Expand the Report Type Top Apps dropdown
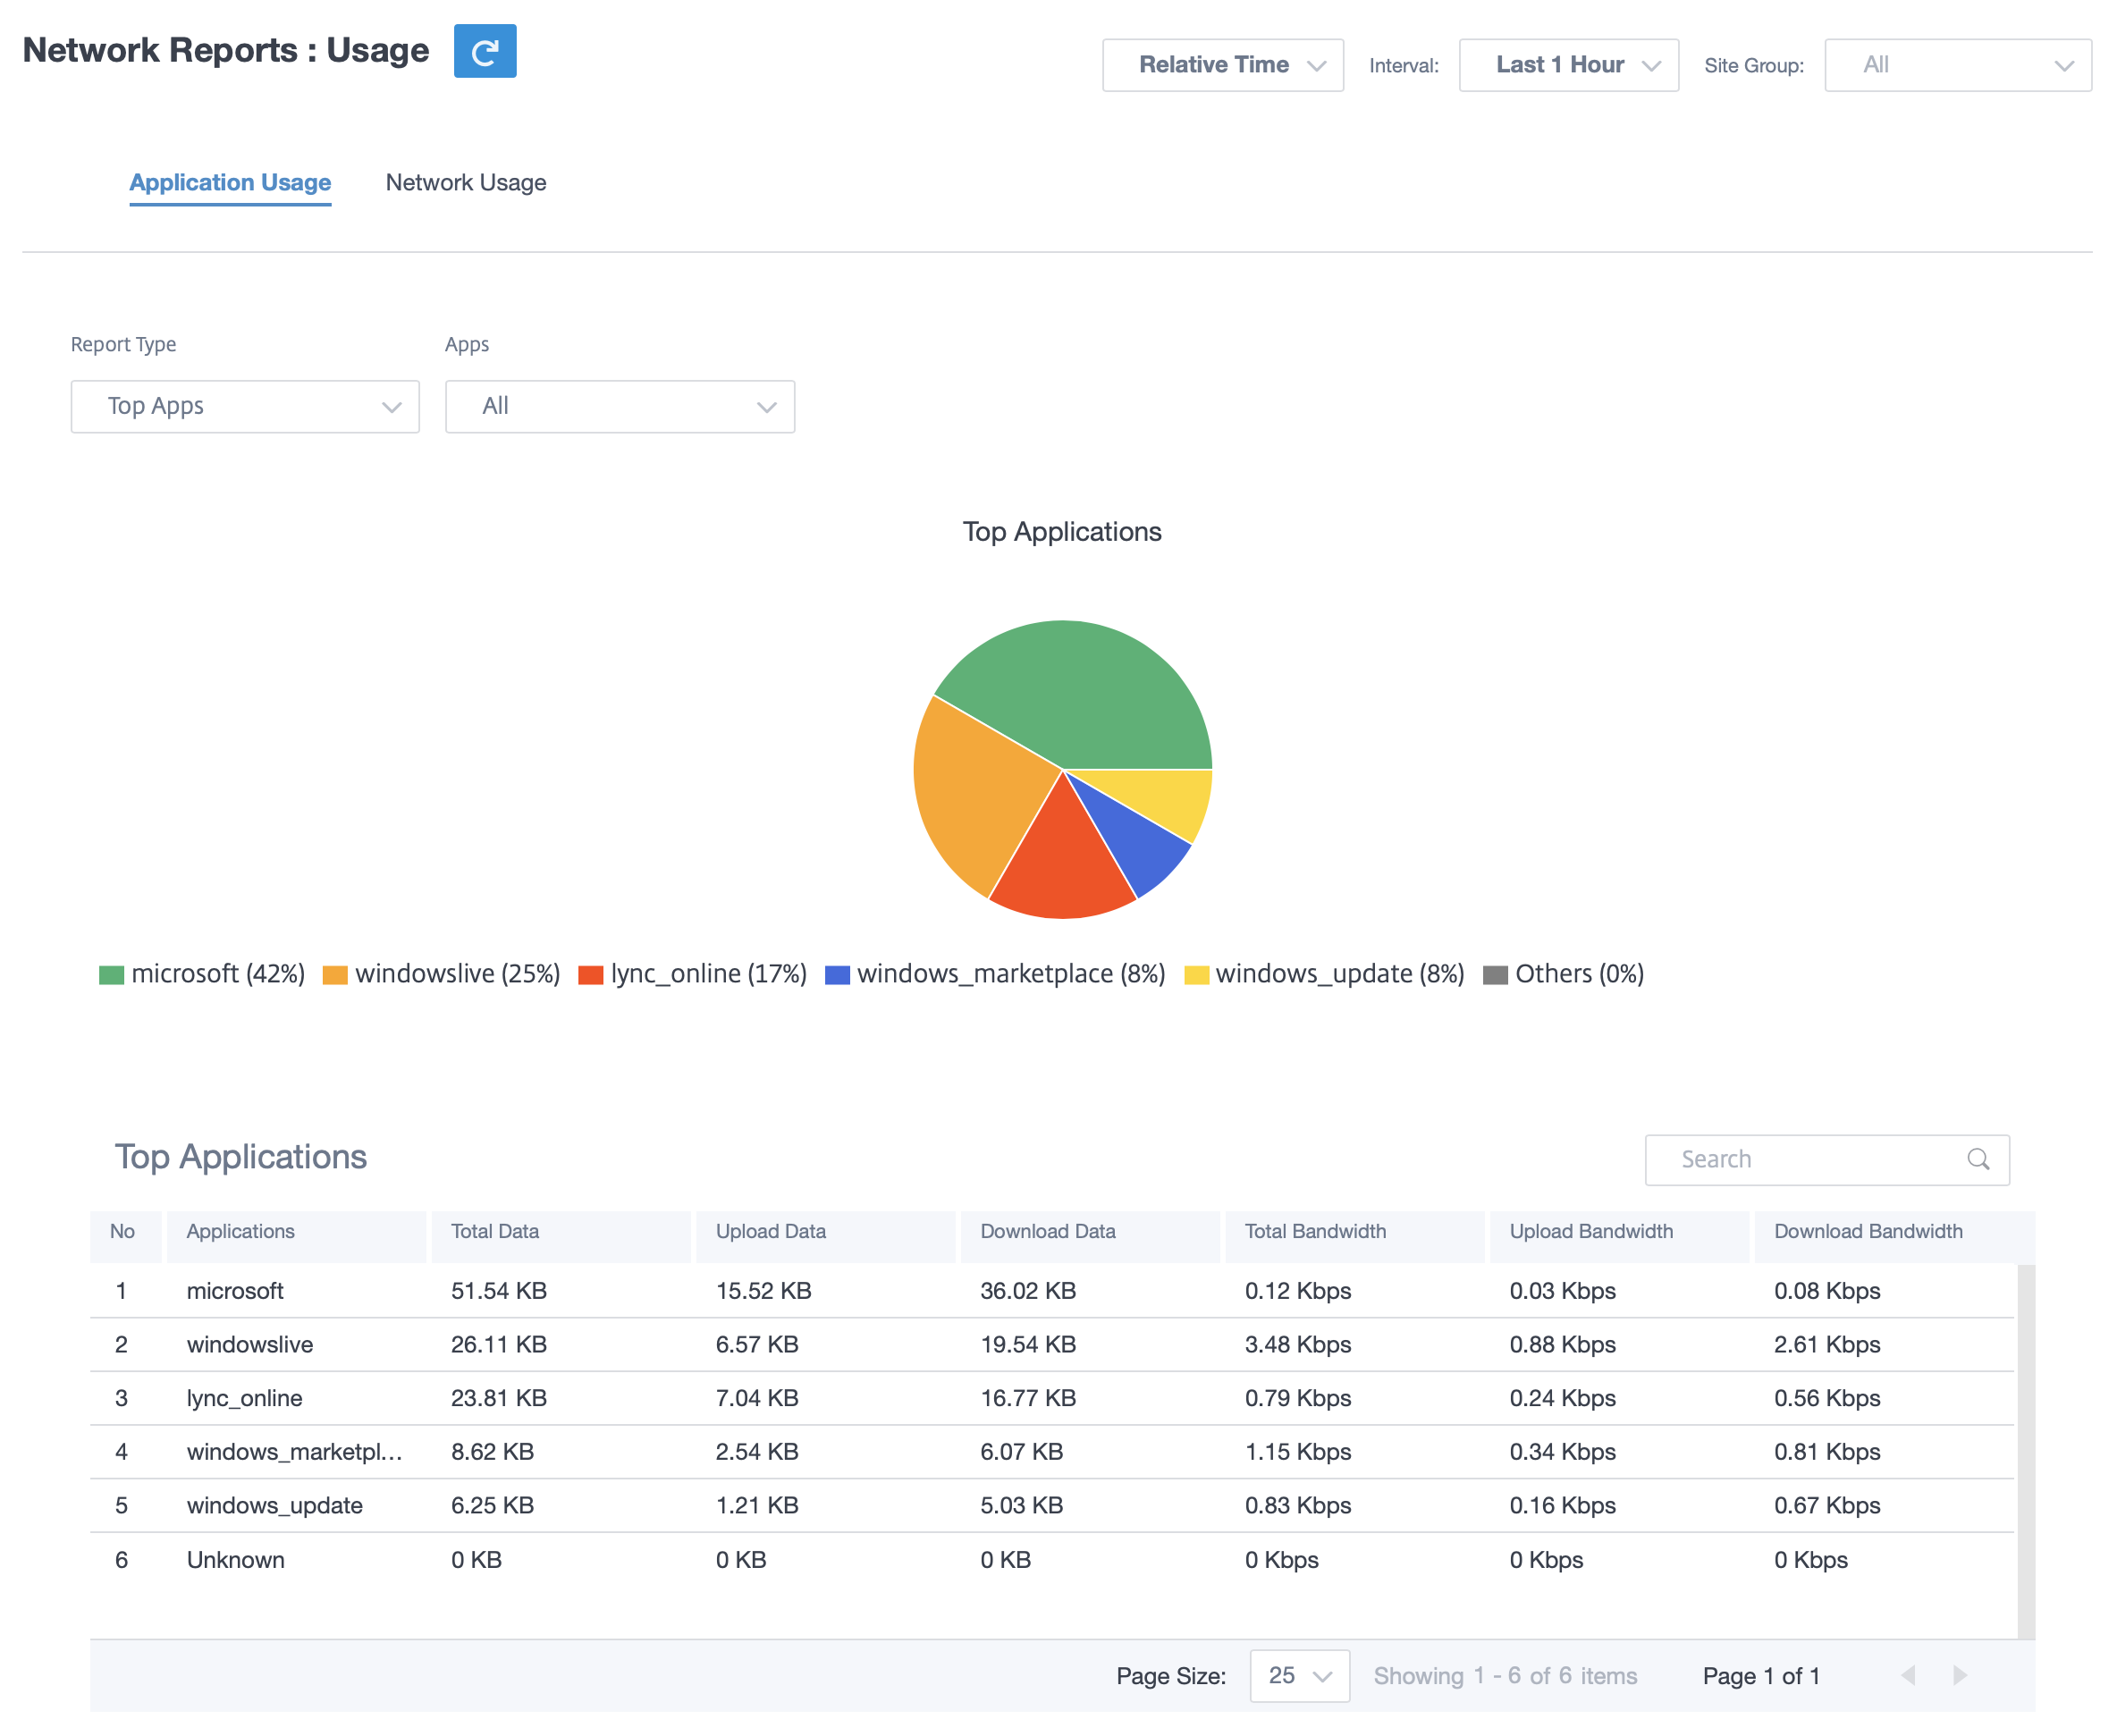Viewport: 2117px width, 1736px height. click(x=245, y=406)
